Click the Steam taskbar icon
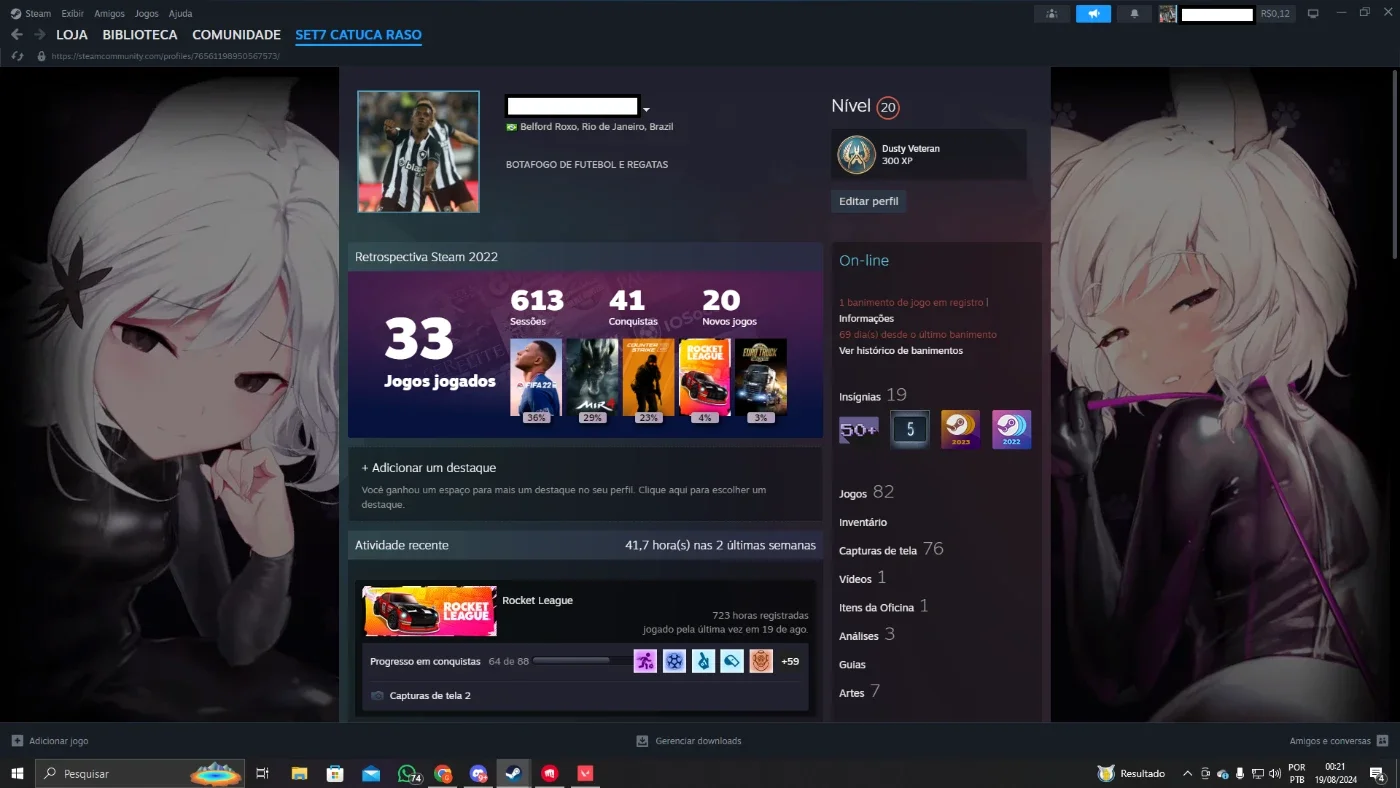 (x=512, y=773)
